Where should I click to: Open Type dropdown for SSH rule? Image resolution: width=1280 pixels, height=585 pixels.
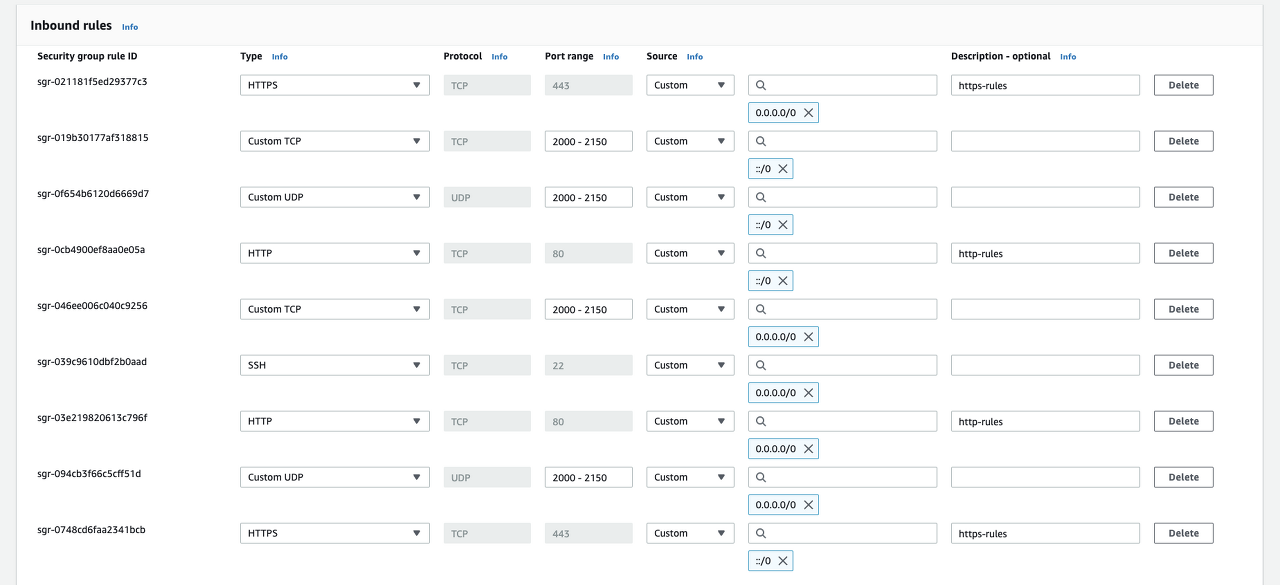[335, 365]
